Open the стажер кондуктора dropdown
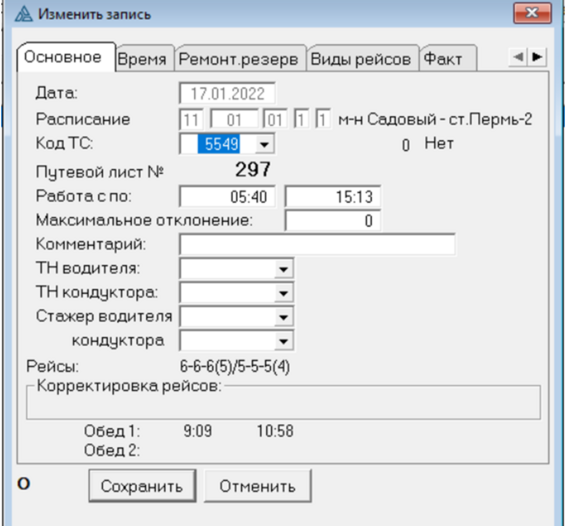 (283, 341)
